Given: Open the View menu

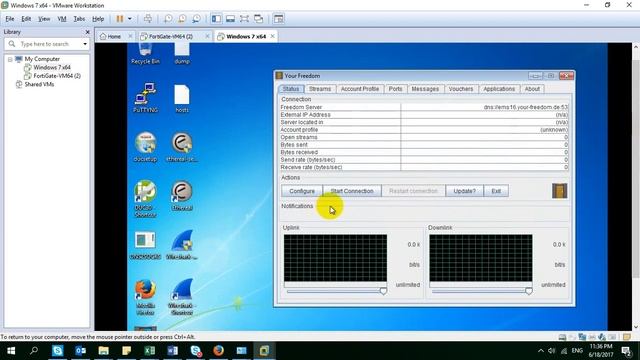Looking at the screenshot, I should coord(44,19).
